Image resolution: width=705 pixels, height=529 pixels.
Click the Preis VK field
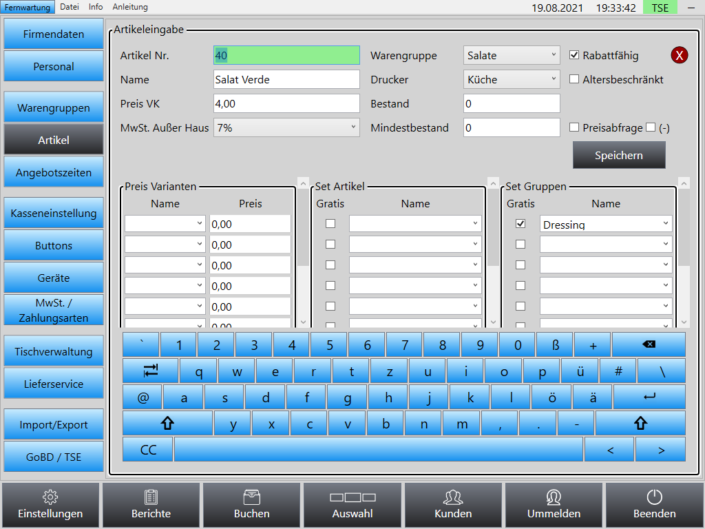click(x=286, y=103)
